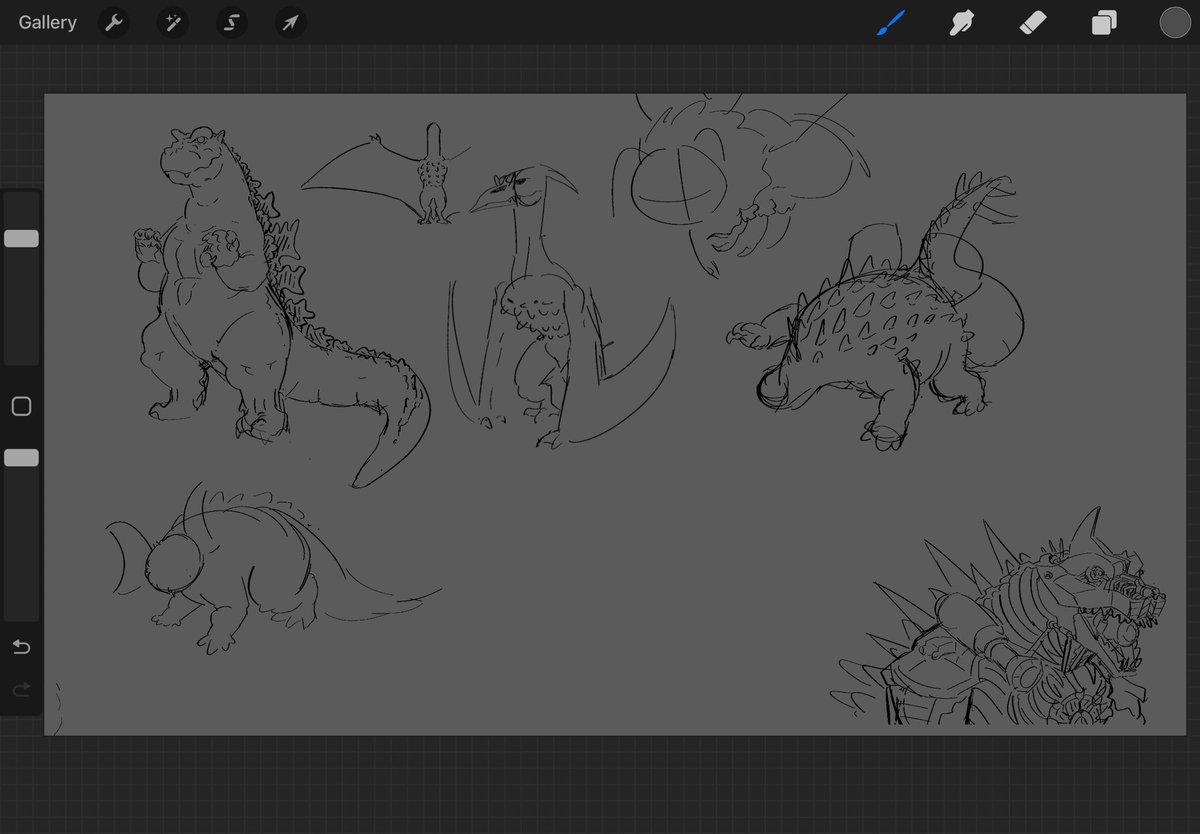Tap the square Modify button on sidebar
Viewport: 1200px width, 834px height.
click(x=21, y=406)
